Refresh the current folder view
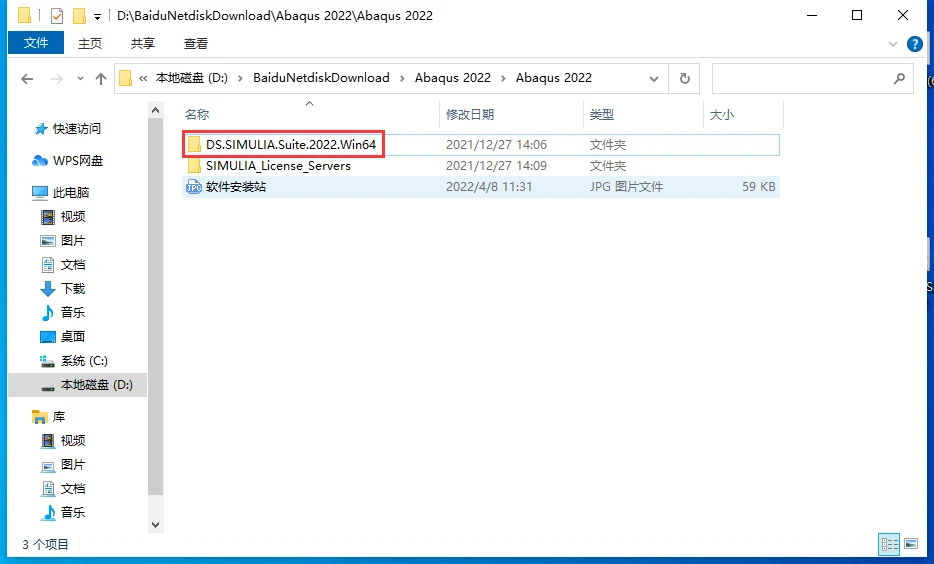The height and width of the screenshot is (564, 934). (684, 78)
